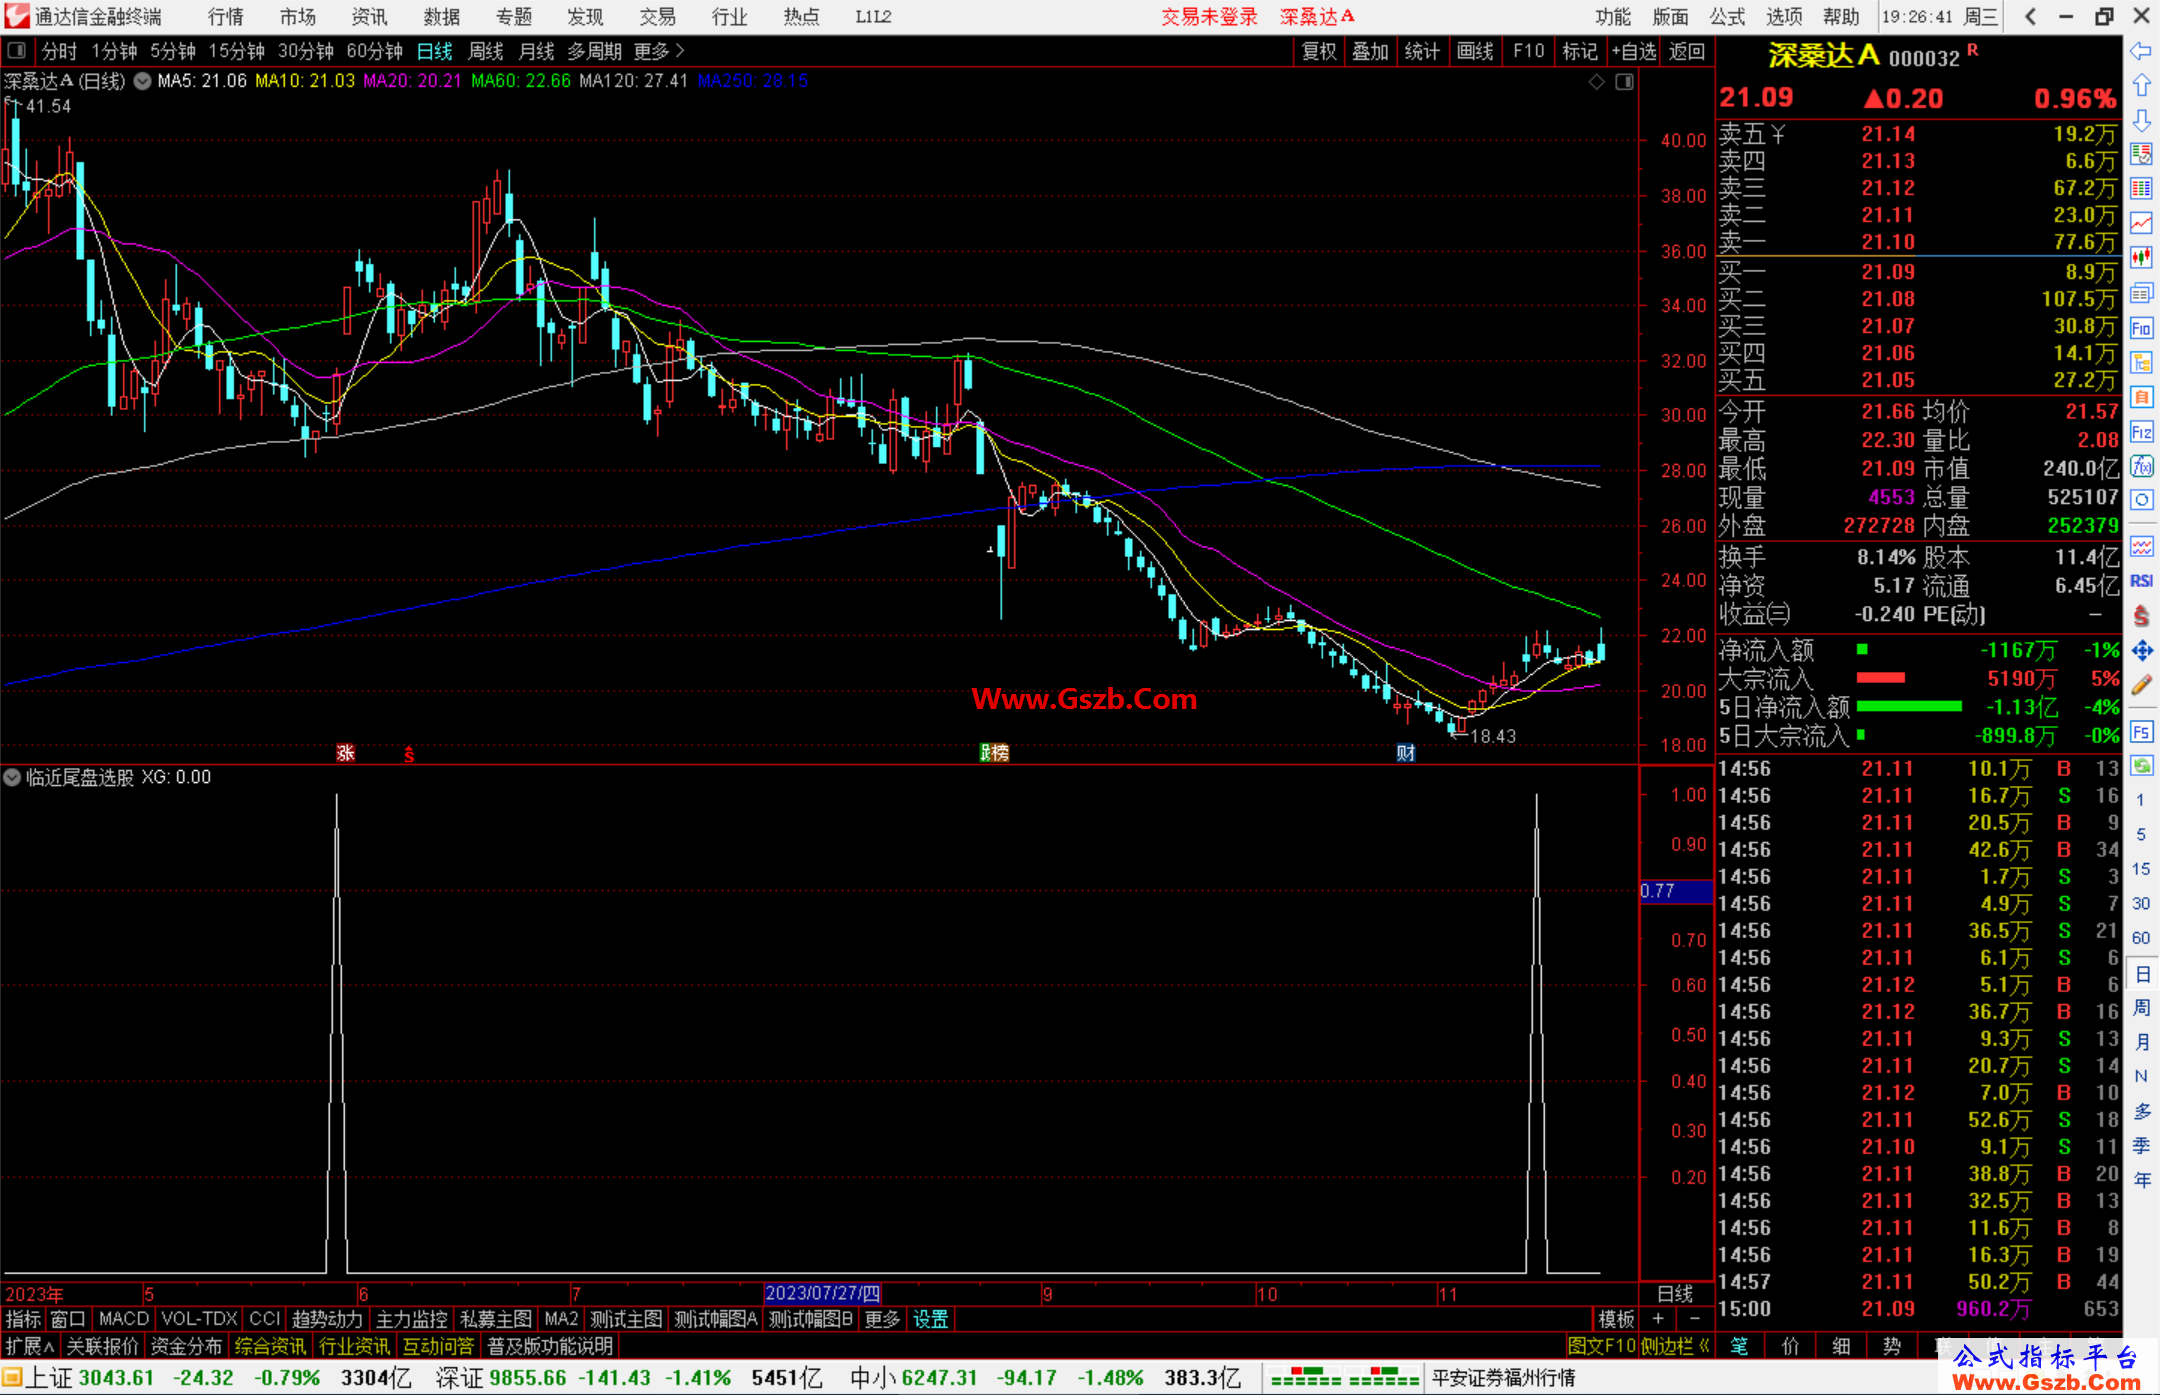Click the tree structure icon in sidebar
The height and width of the screenshot is (1395, 2160).
2141,362
